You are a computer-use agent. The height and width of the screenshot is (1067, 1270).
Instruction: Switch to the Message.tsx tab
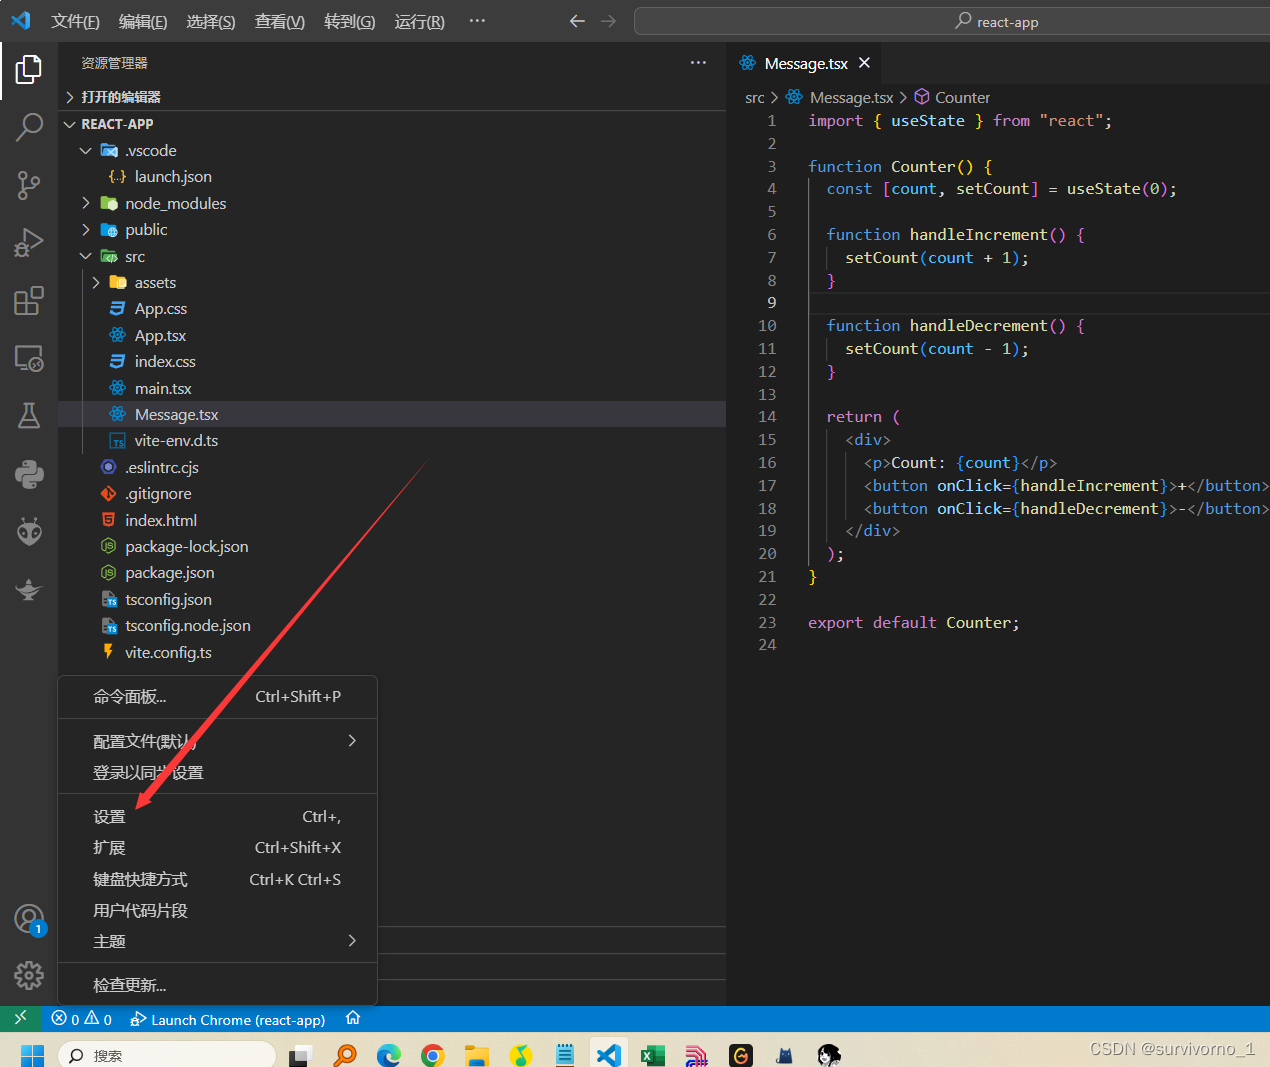pyautogui.click(x=806, y=63)
